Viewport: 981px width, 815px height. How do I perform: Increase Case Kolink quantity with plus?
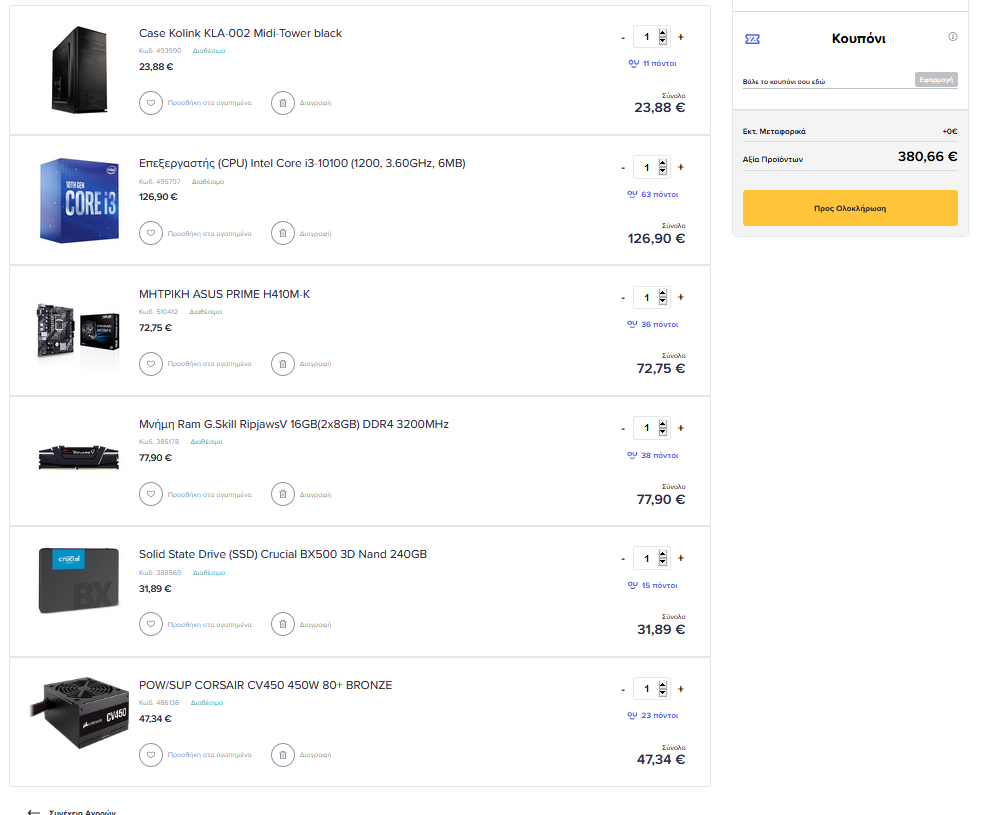[x=681, y=37]
